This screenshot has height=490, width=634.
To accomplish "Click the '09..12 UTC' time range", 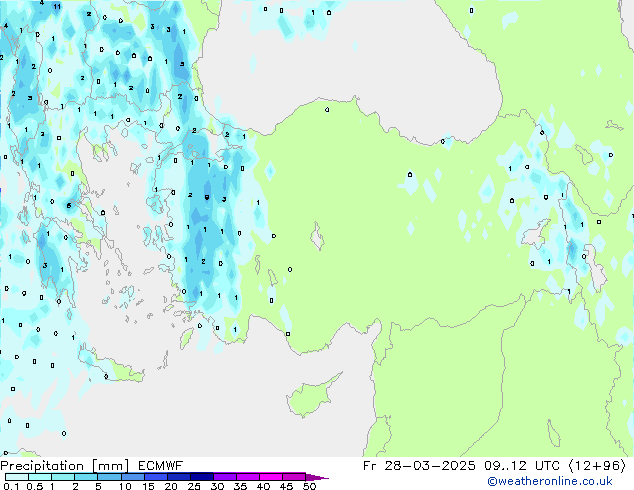I will (522, 466).
